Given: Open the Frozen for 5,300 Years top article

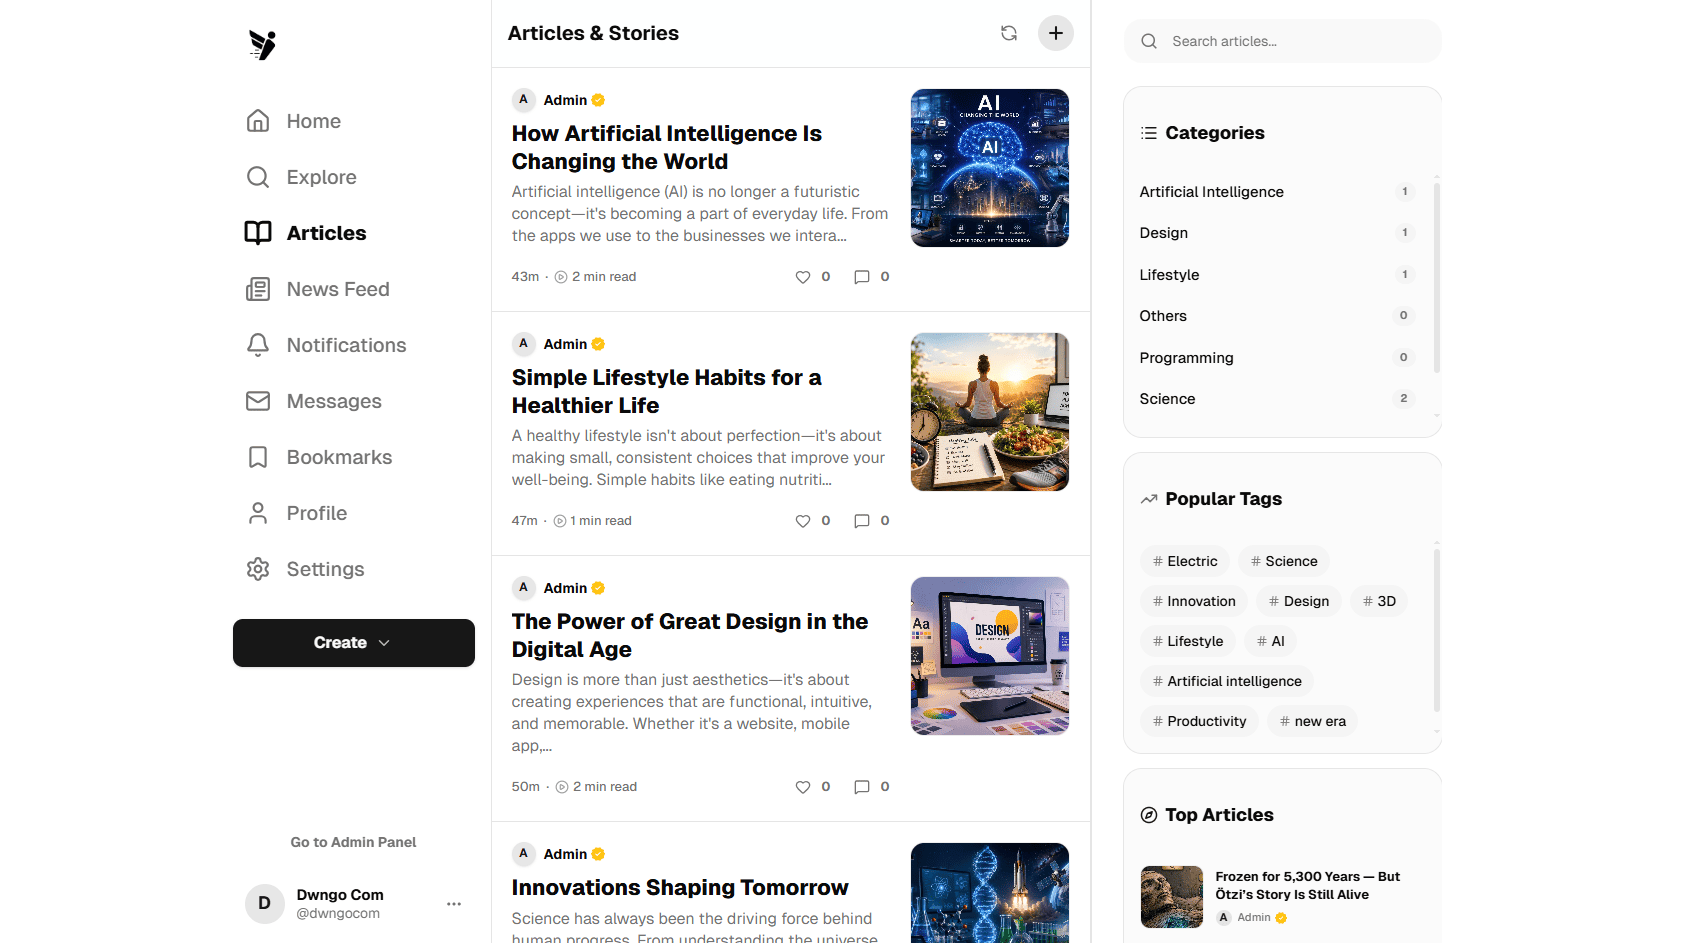Looking at the screenshot, I should [x=1307, y=885].
